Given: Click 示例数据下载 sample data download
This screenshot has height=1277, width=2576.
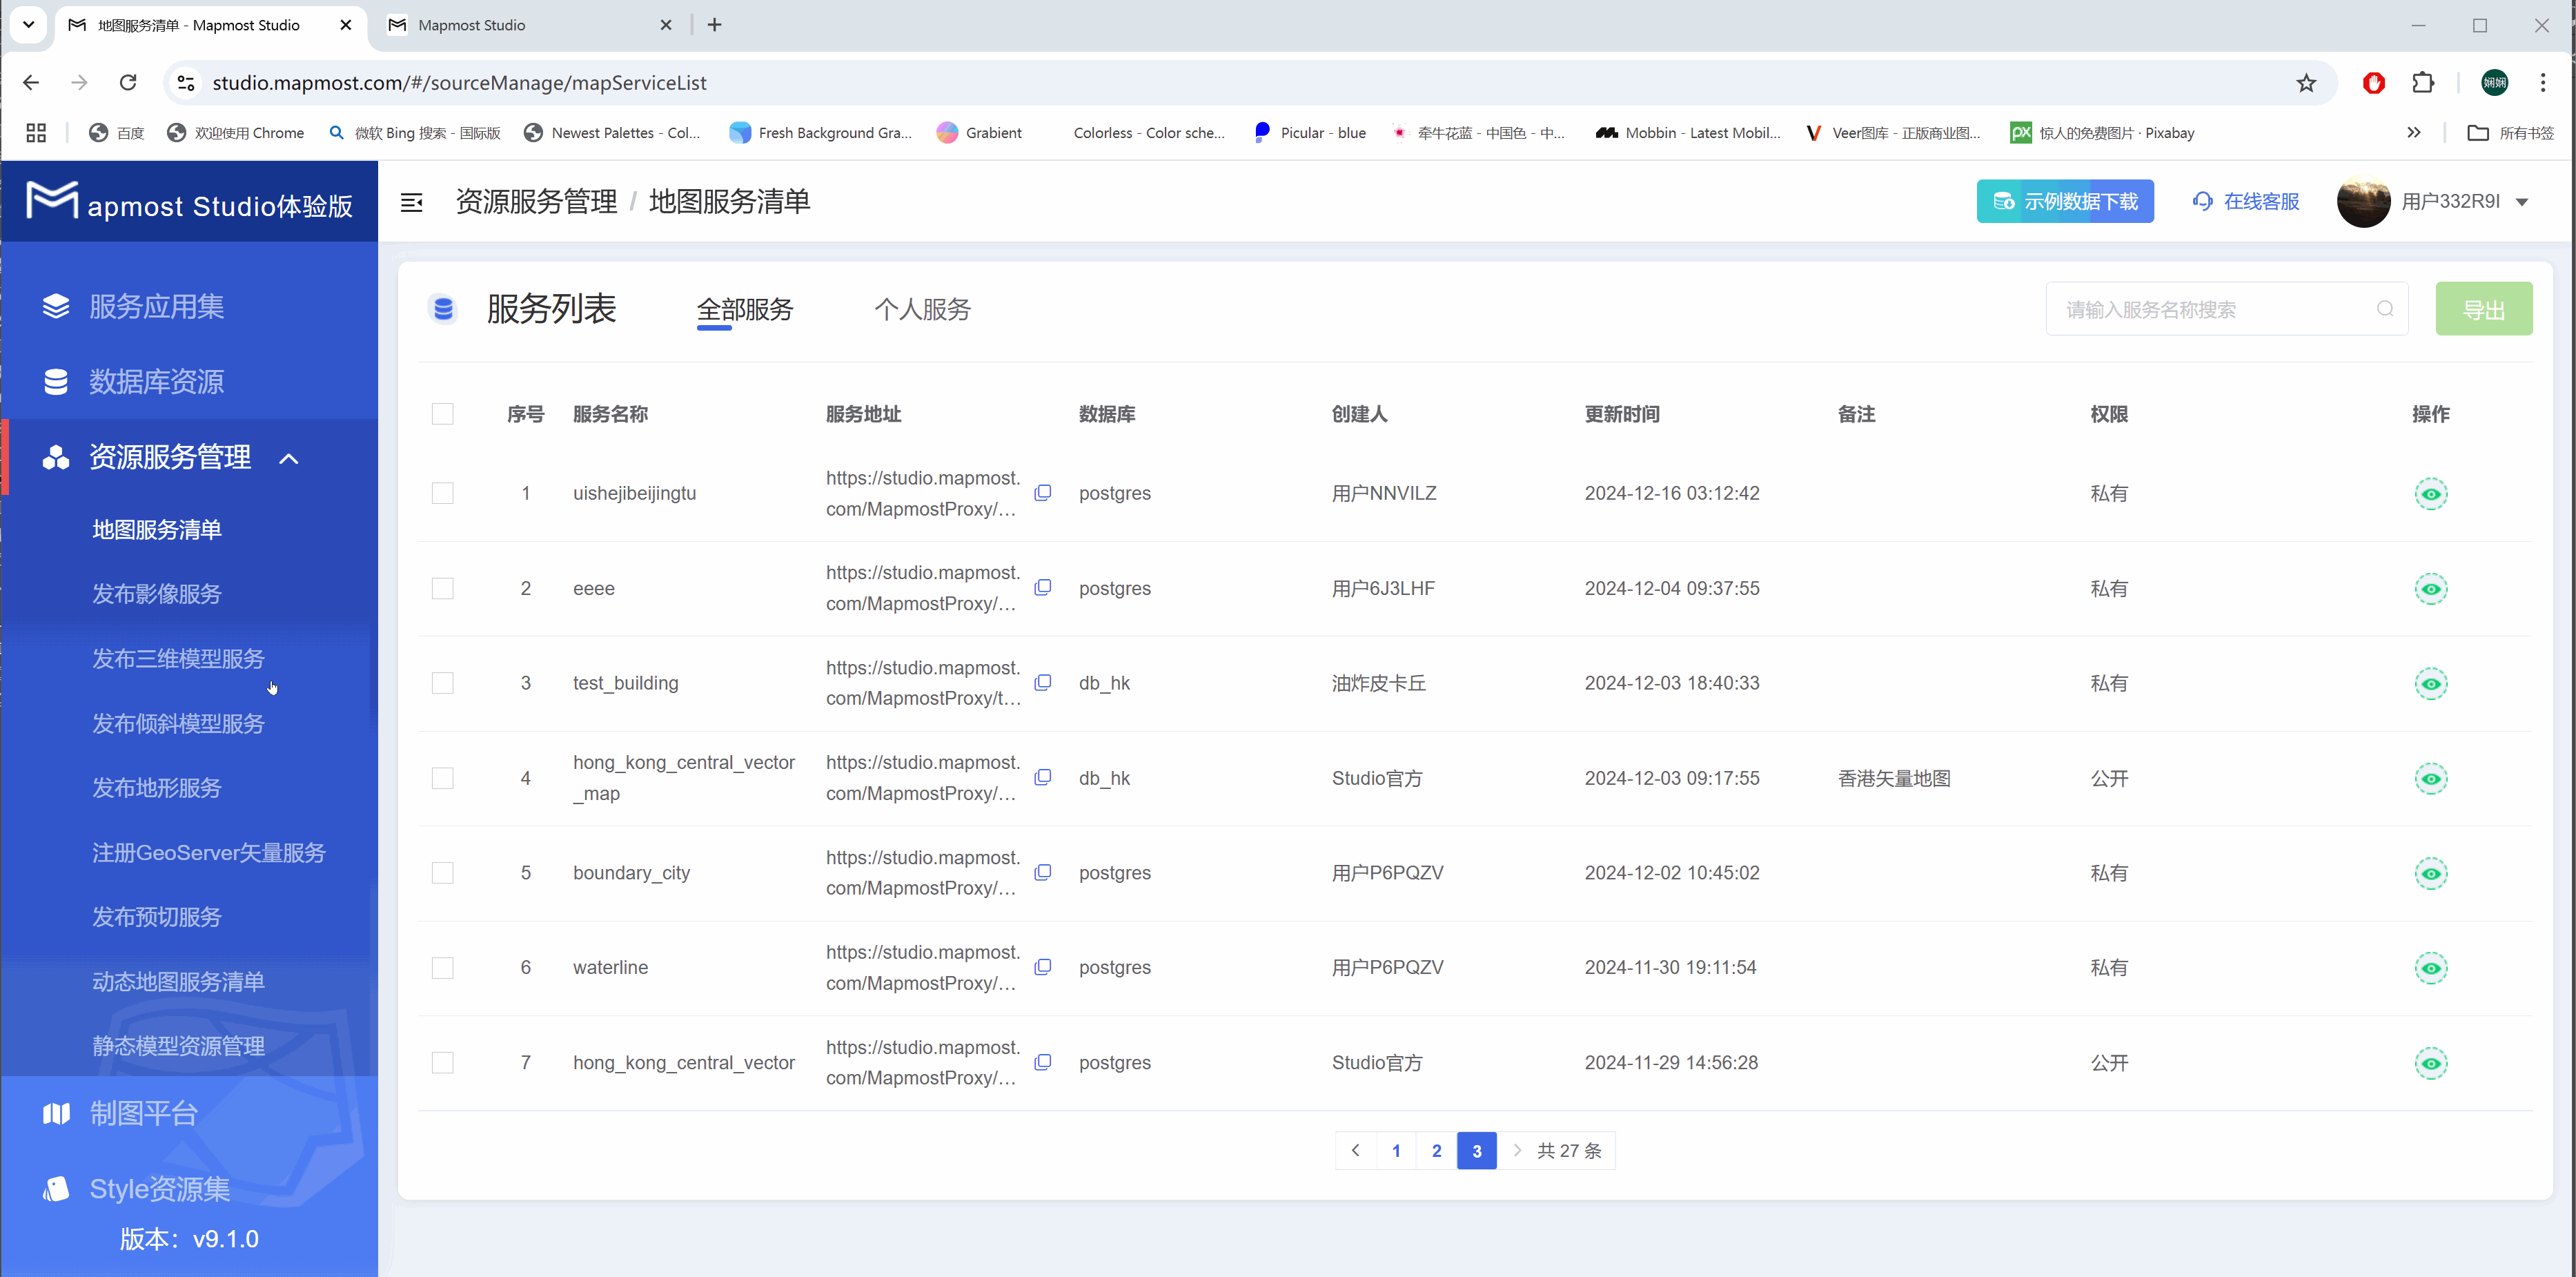Looking at the screenshot, I should (2065, 201).
